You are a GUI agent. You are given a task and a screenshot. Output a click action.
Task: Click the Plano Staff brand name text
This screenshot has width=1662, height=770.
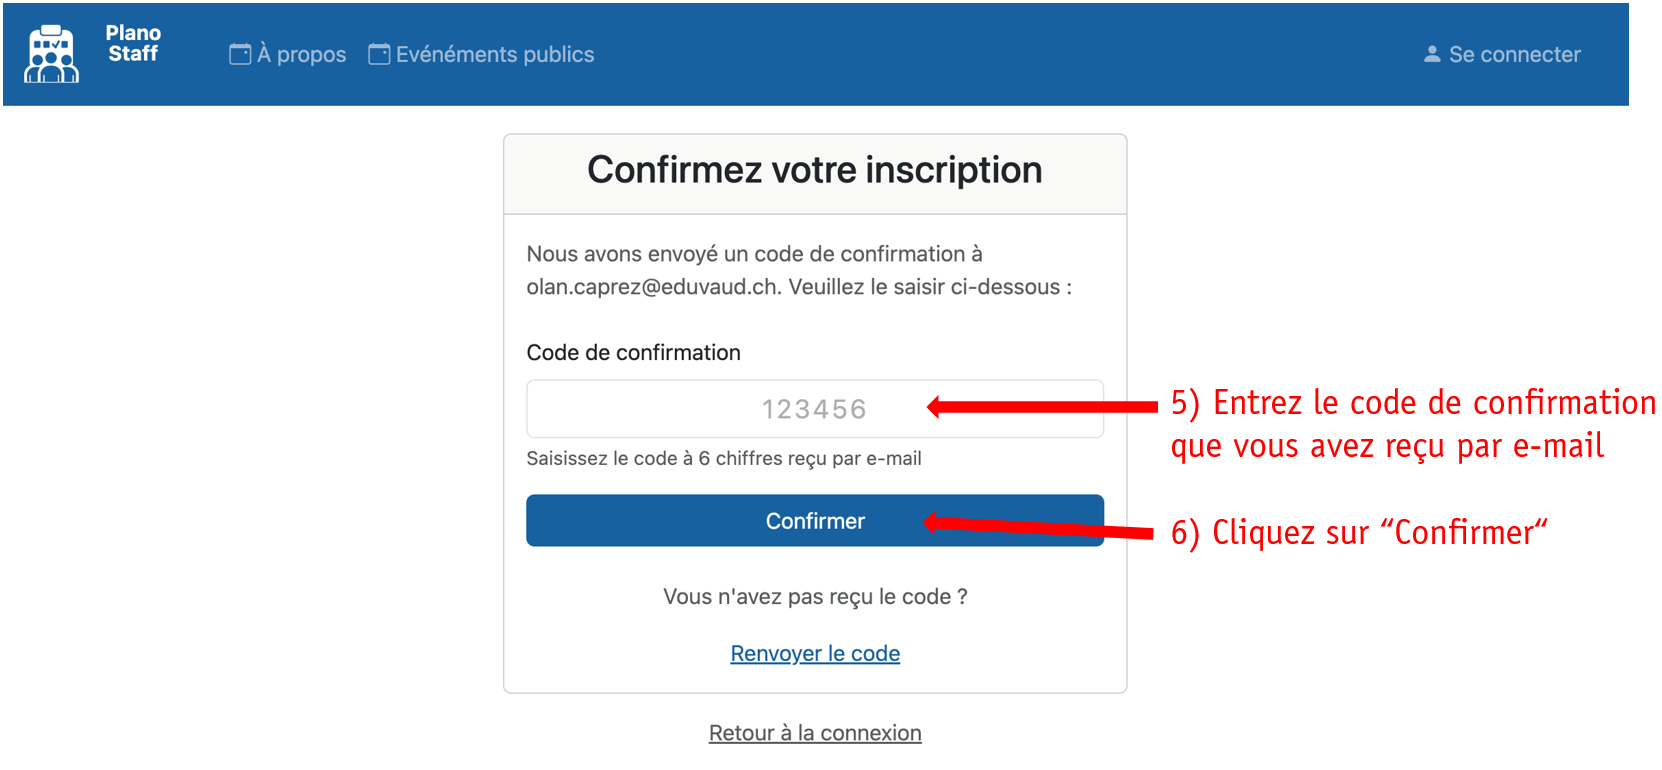tap(133, 44)
